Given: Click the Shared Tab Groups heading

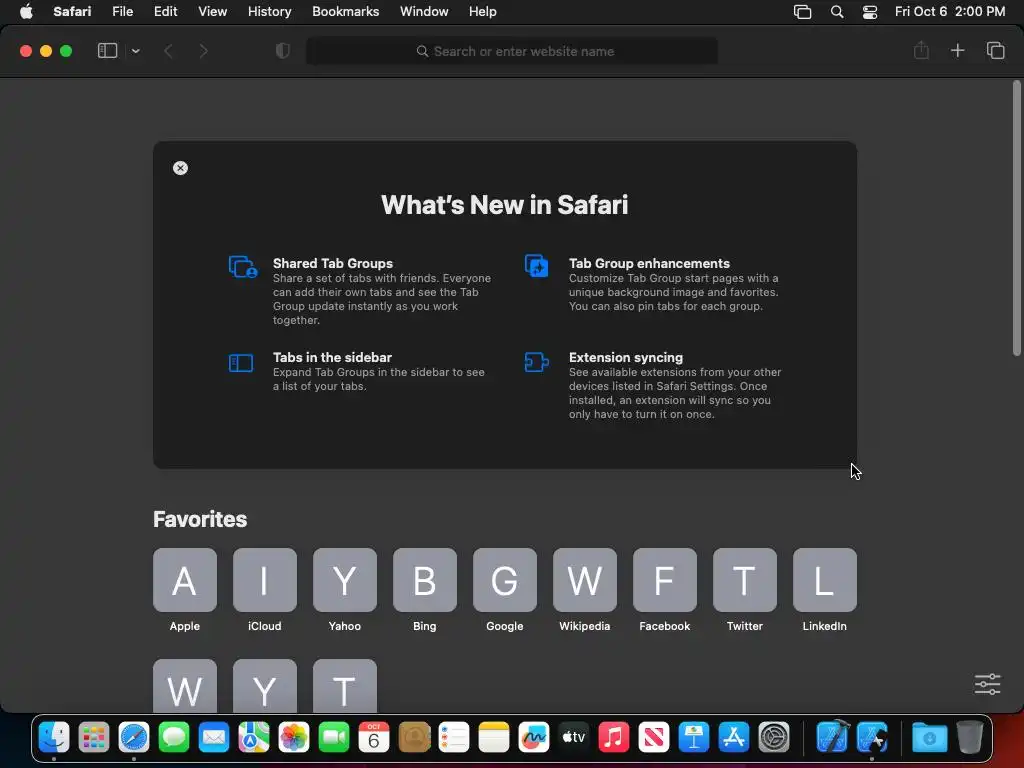Looking at the screenshot, I should click(332, 263).
